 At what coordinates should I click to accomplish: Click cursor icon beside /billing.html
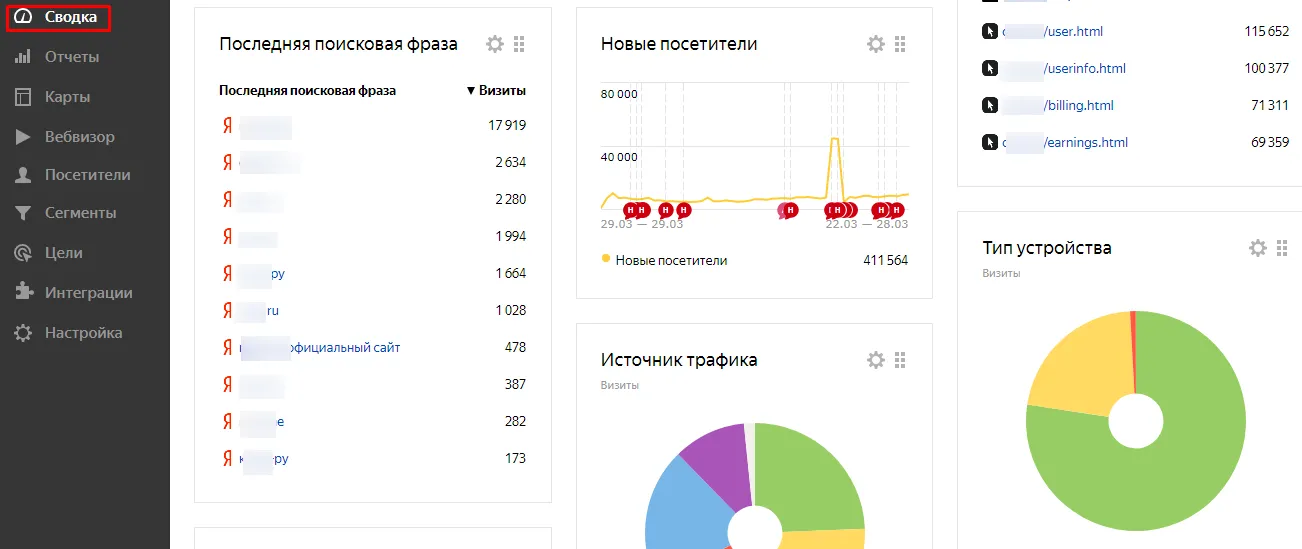(990, 105)
